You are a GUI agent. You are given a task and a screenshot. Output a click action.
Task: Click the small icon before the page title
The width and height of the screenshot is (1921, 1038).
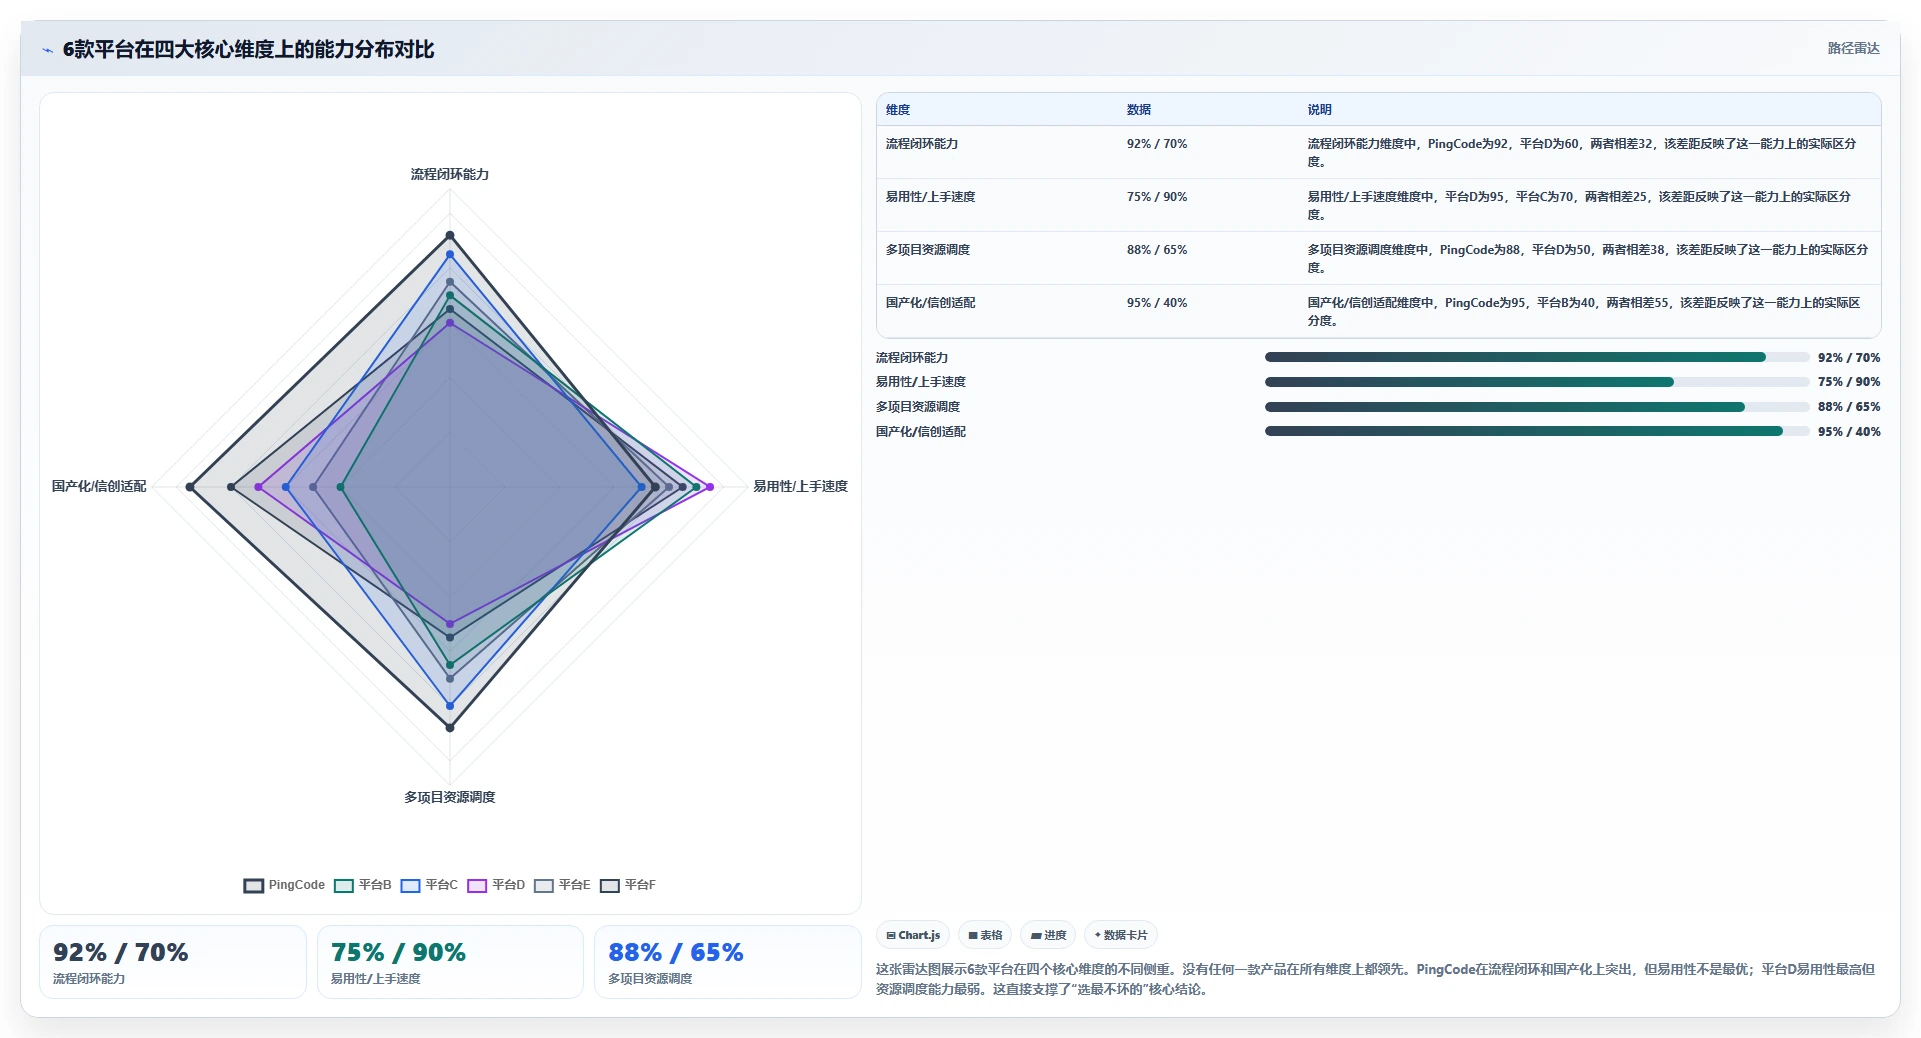tap(47, 50)
